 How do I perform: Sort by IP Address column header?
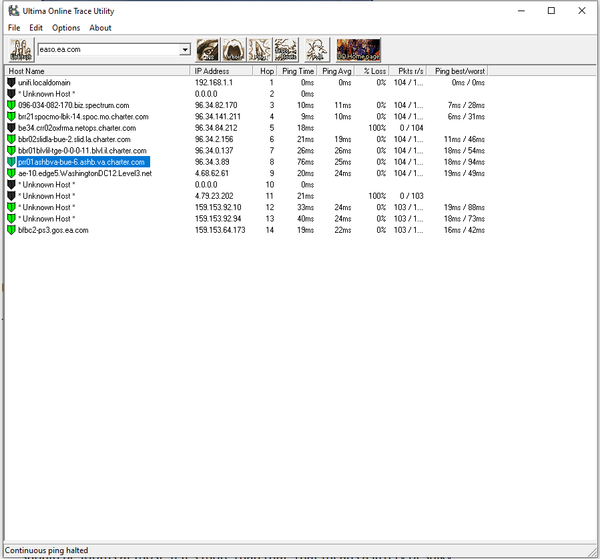(x=221, y=71)
